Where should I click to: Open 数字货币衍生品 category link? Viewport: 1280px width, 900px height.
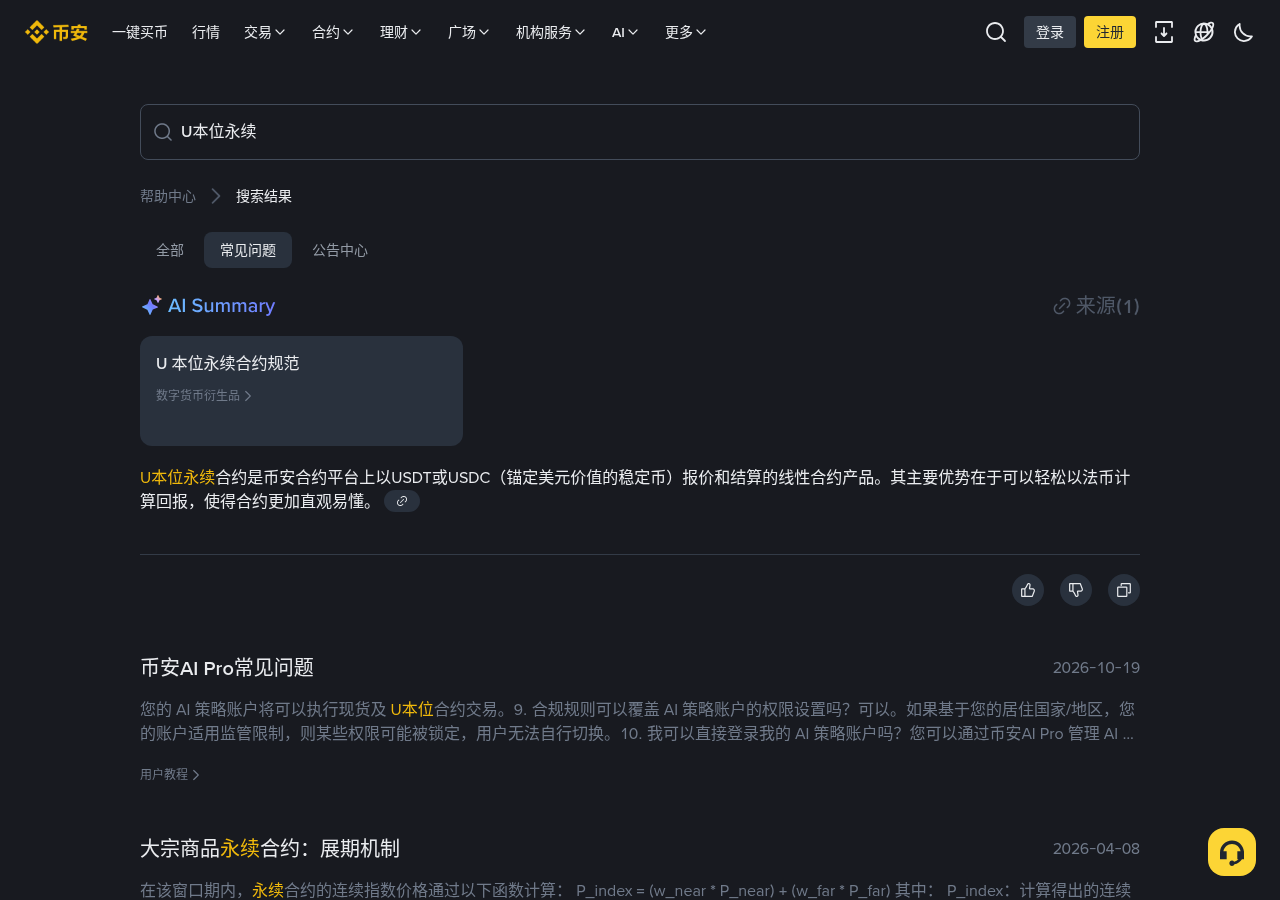pyautogui.click(x=204, y=396)
